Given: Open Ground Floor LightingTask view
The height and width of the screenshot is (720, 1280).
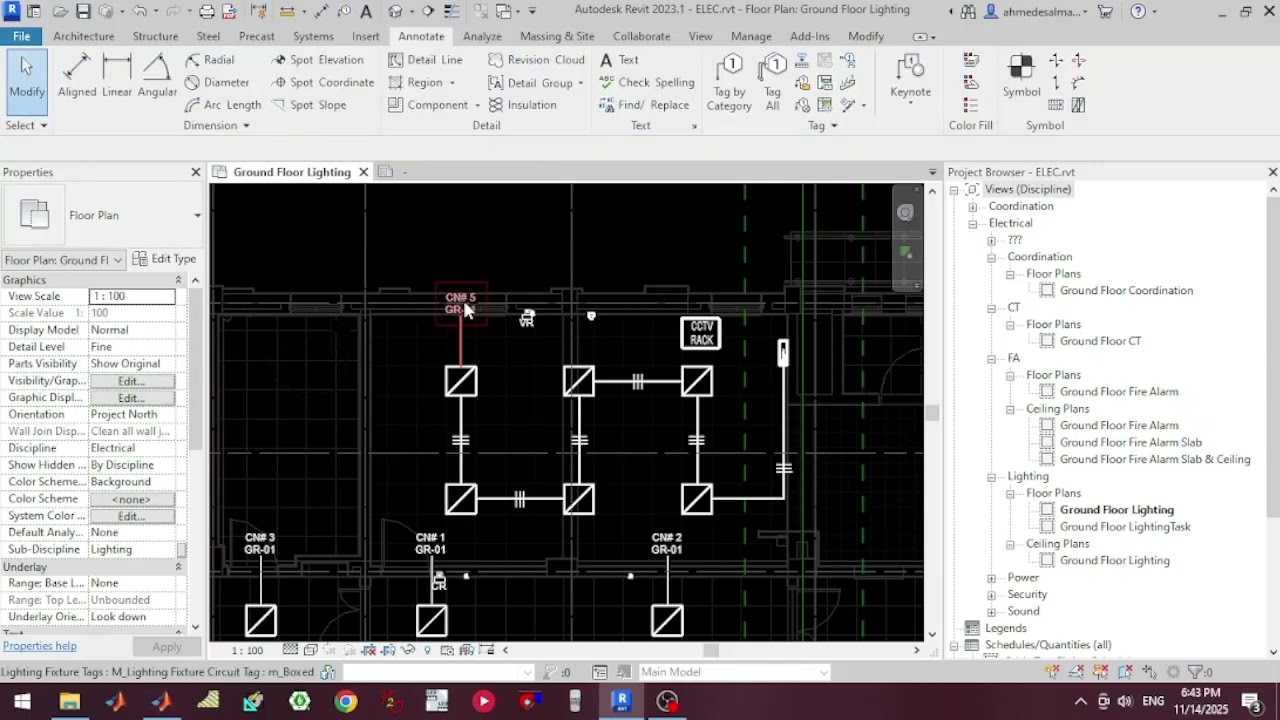Looking at the screenshot, I should pos(1125,527).
